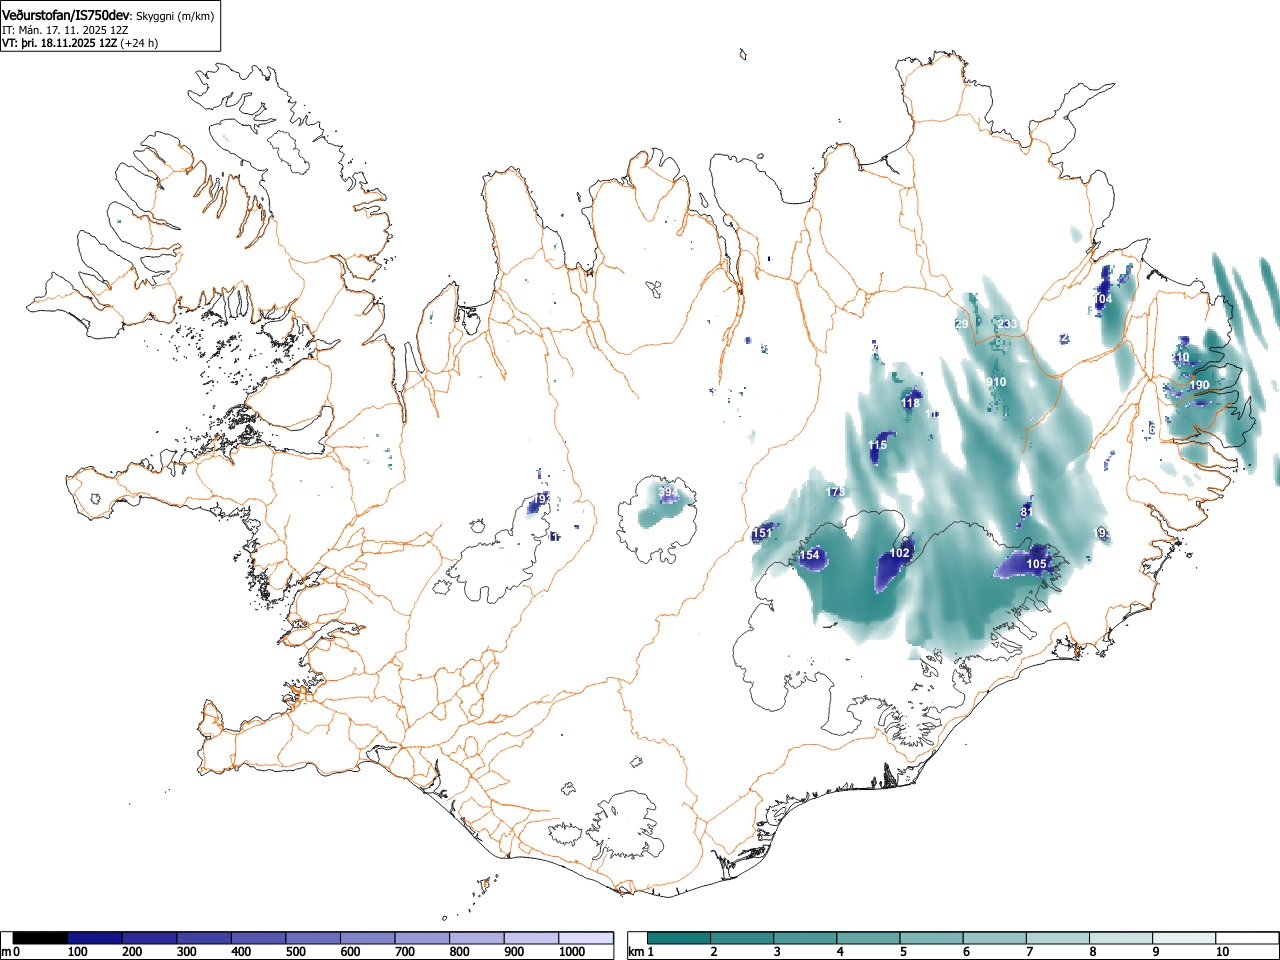Click the 600–700 m legend swatch

click(368, 938)
